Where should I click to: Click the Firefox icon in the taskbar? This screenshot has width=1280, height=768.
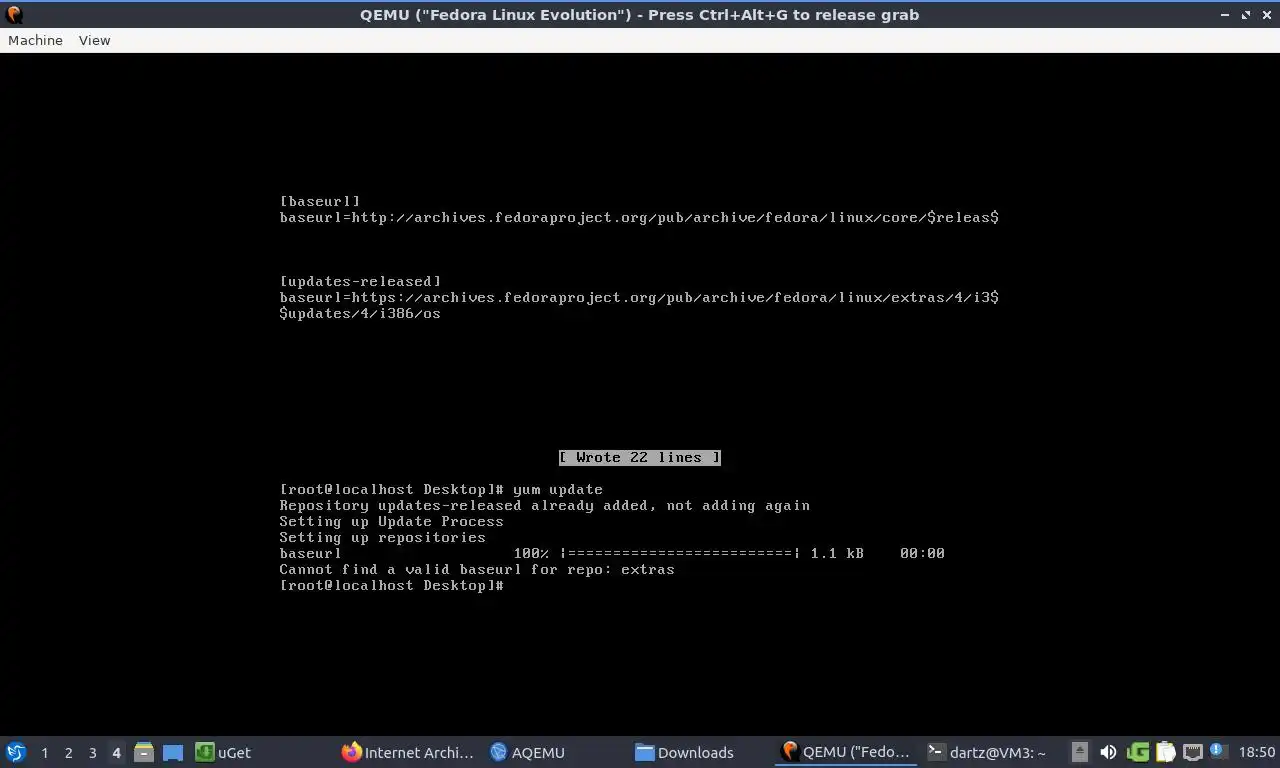[351, 752]
